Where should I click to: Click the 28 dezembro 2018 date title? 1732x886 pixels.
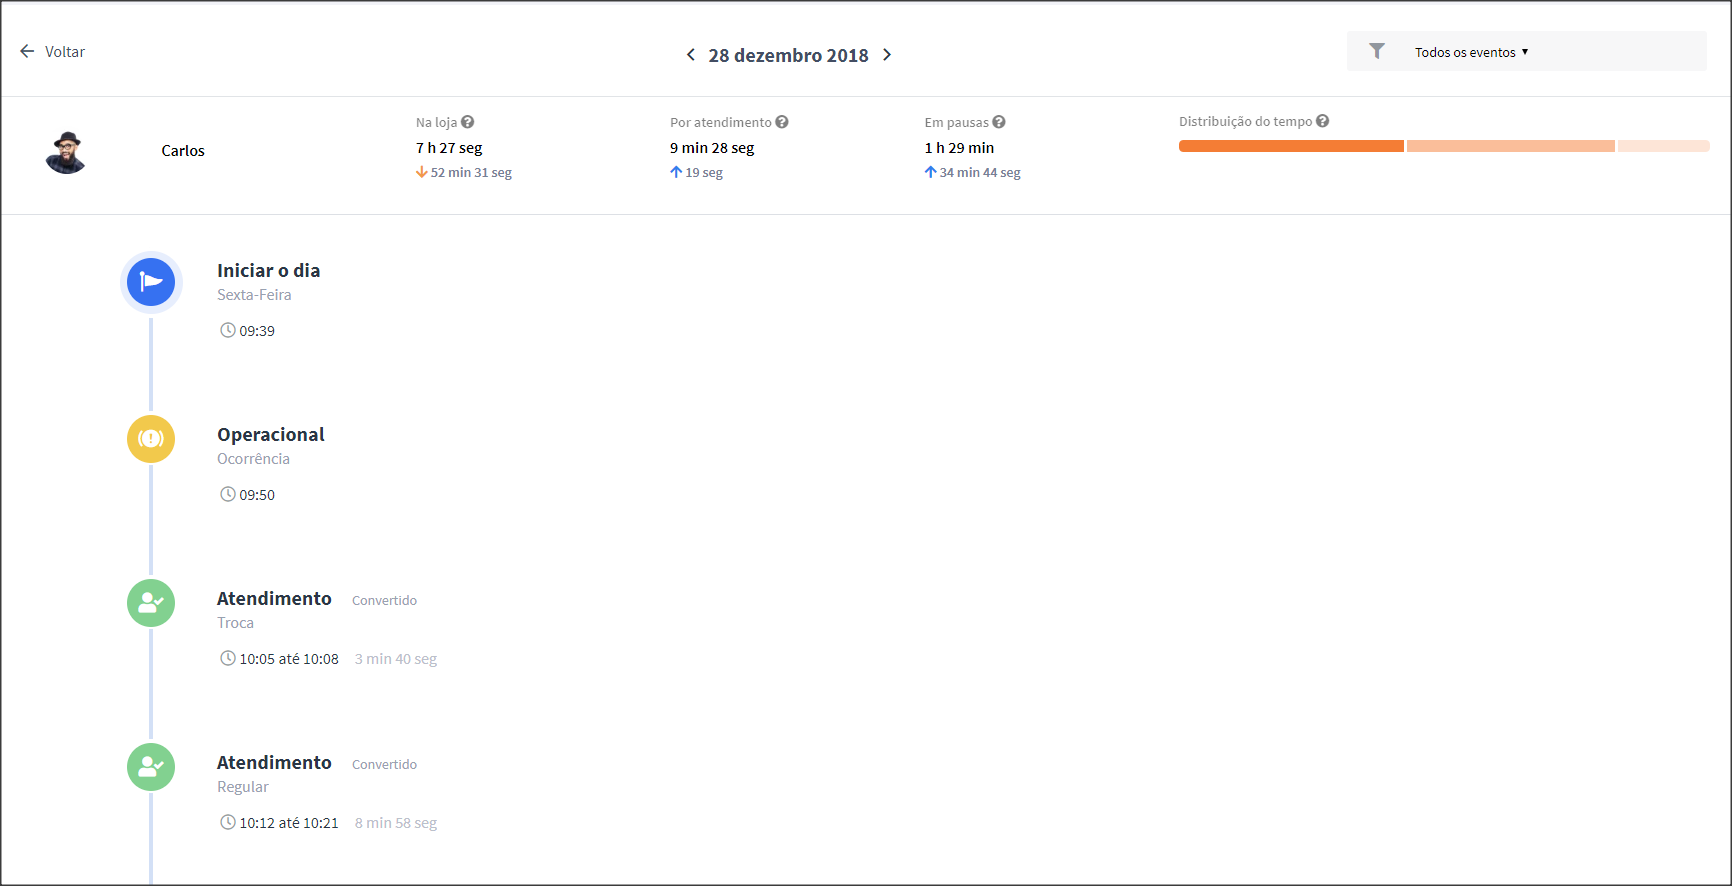[788, 56]
